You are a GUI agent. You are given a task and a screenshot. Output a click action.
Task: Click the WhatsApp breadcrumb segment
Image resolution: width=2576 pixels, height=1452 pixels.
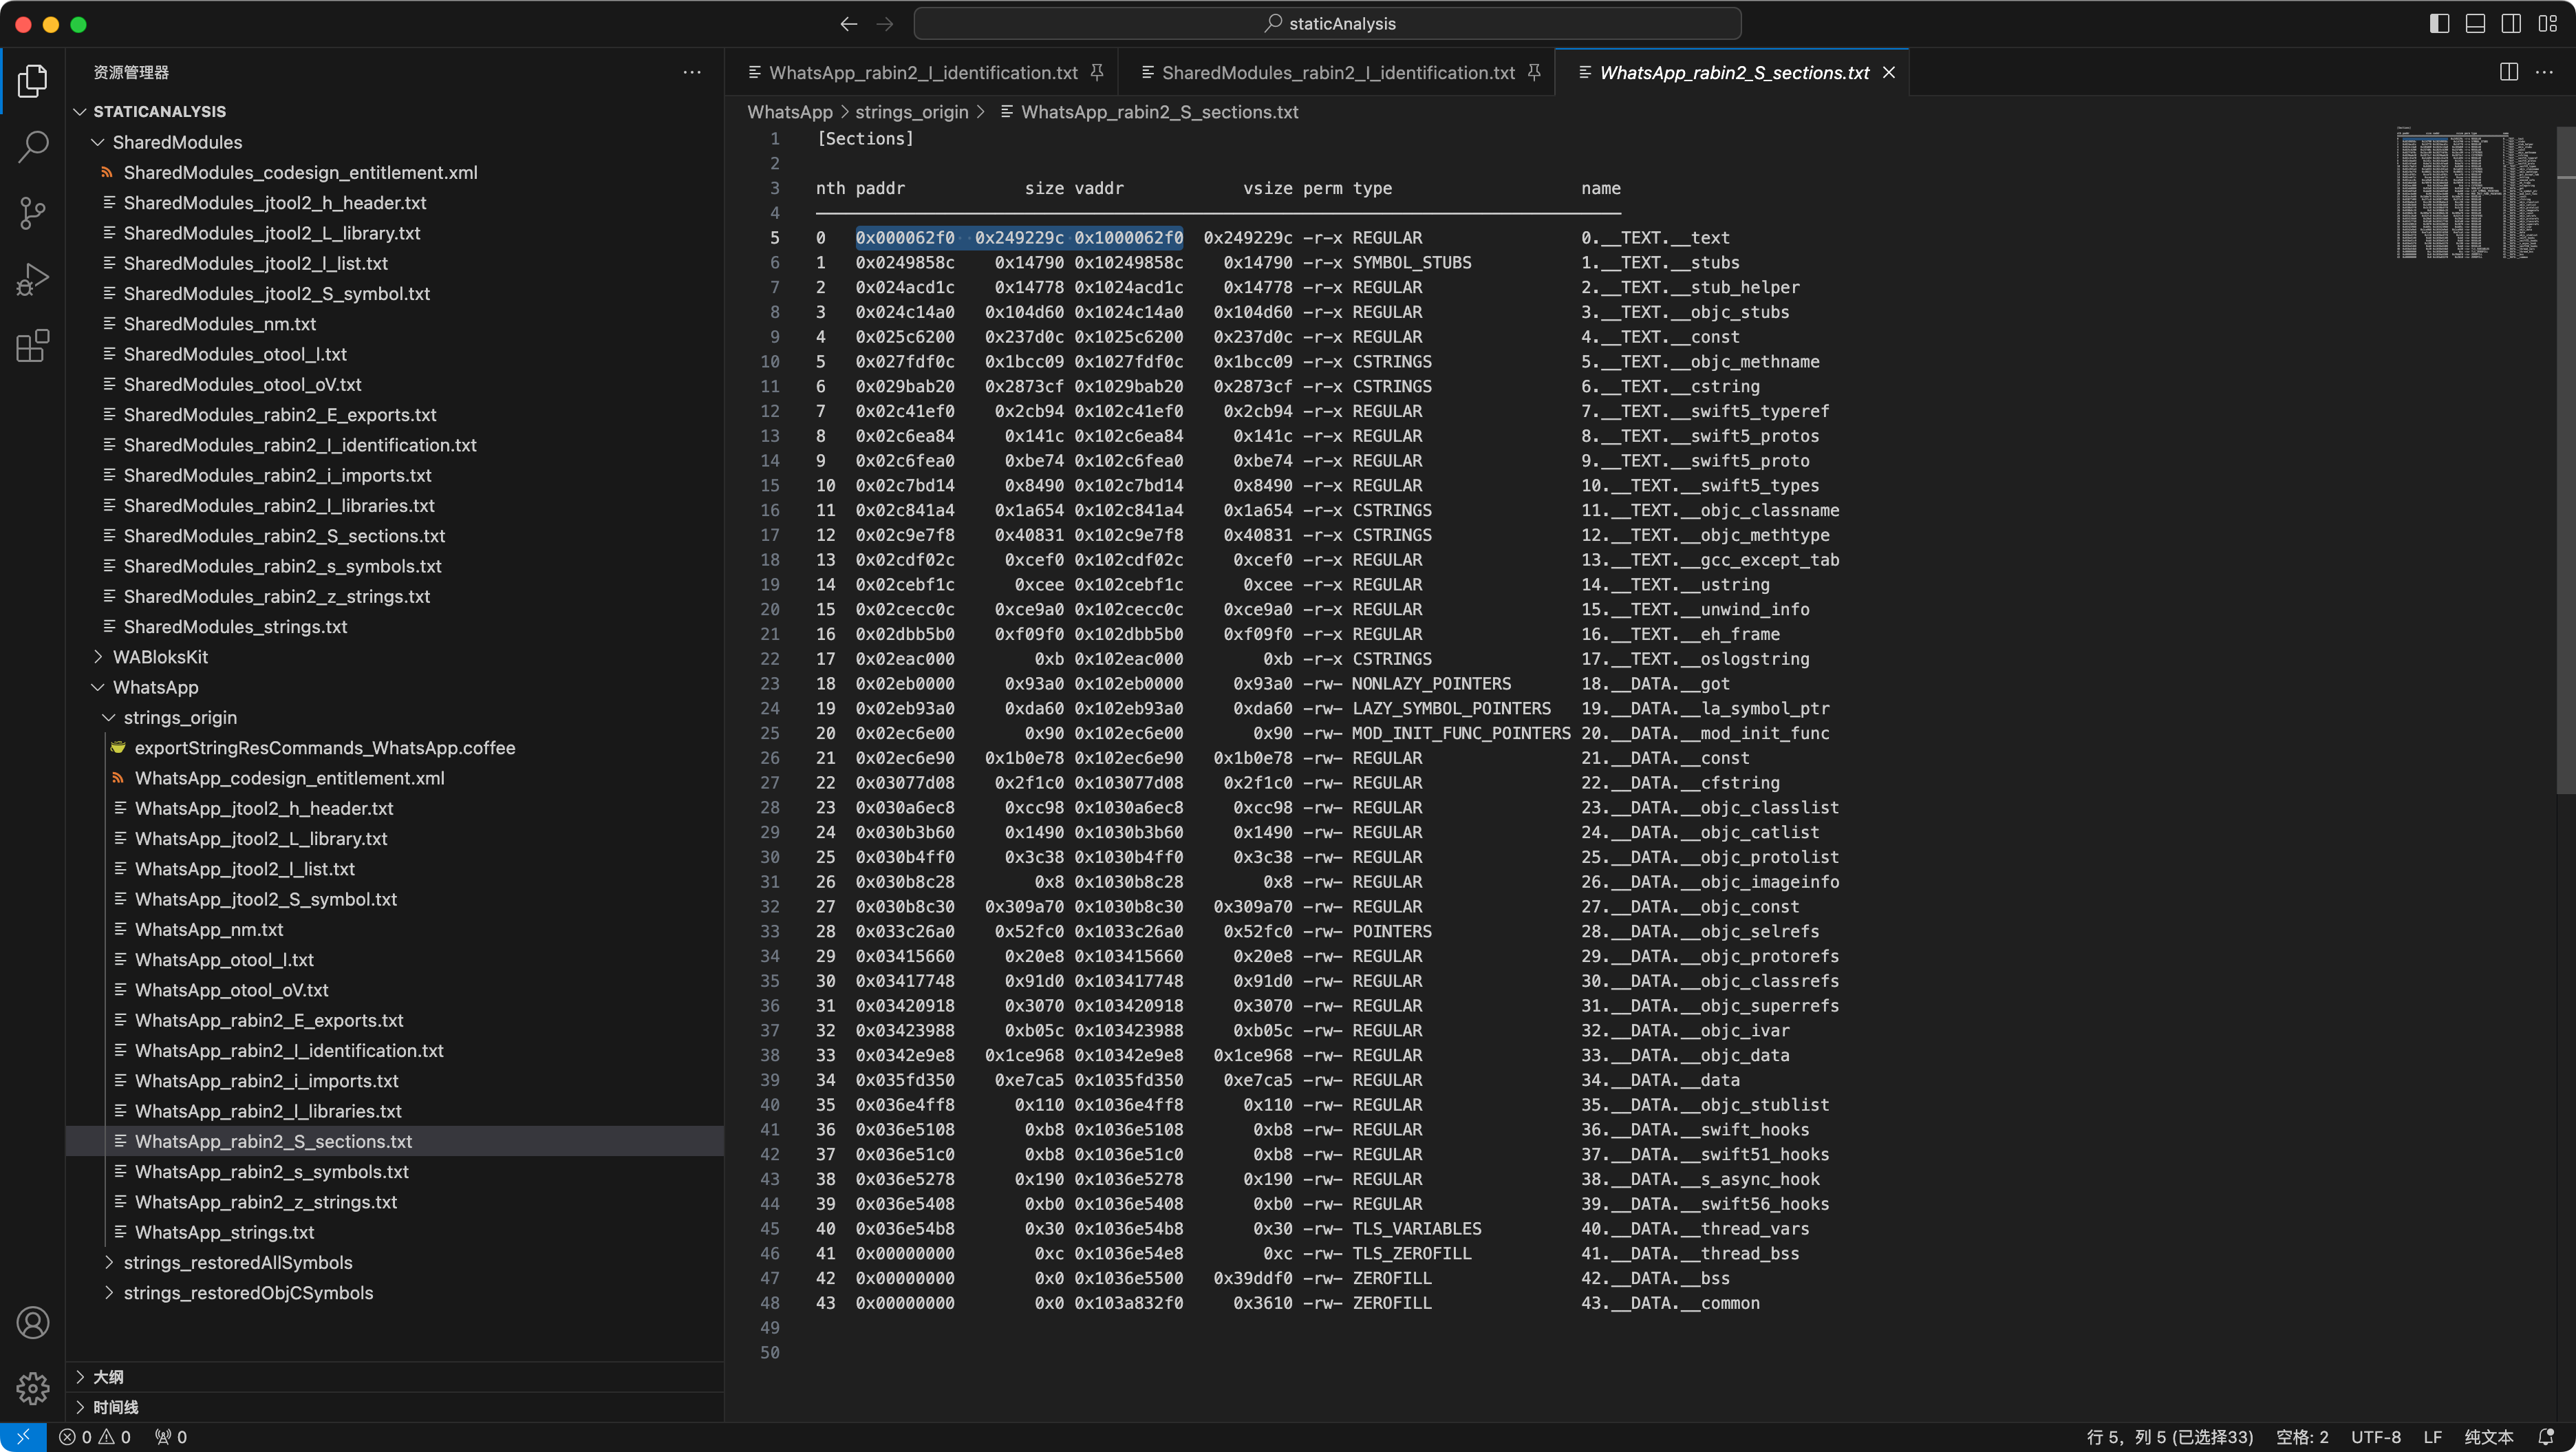click(789, 112)
